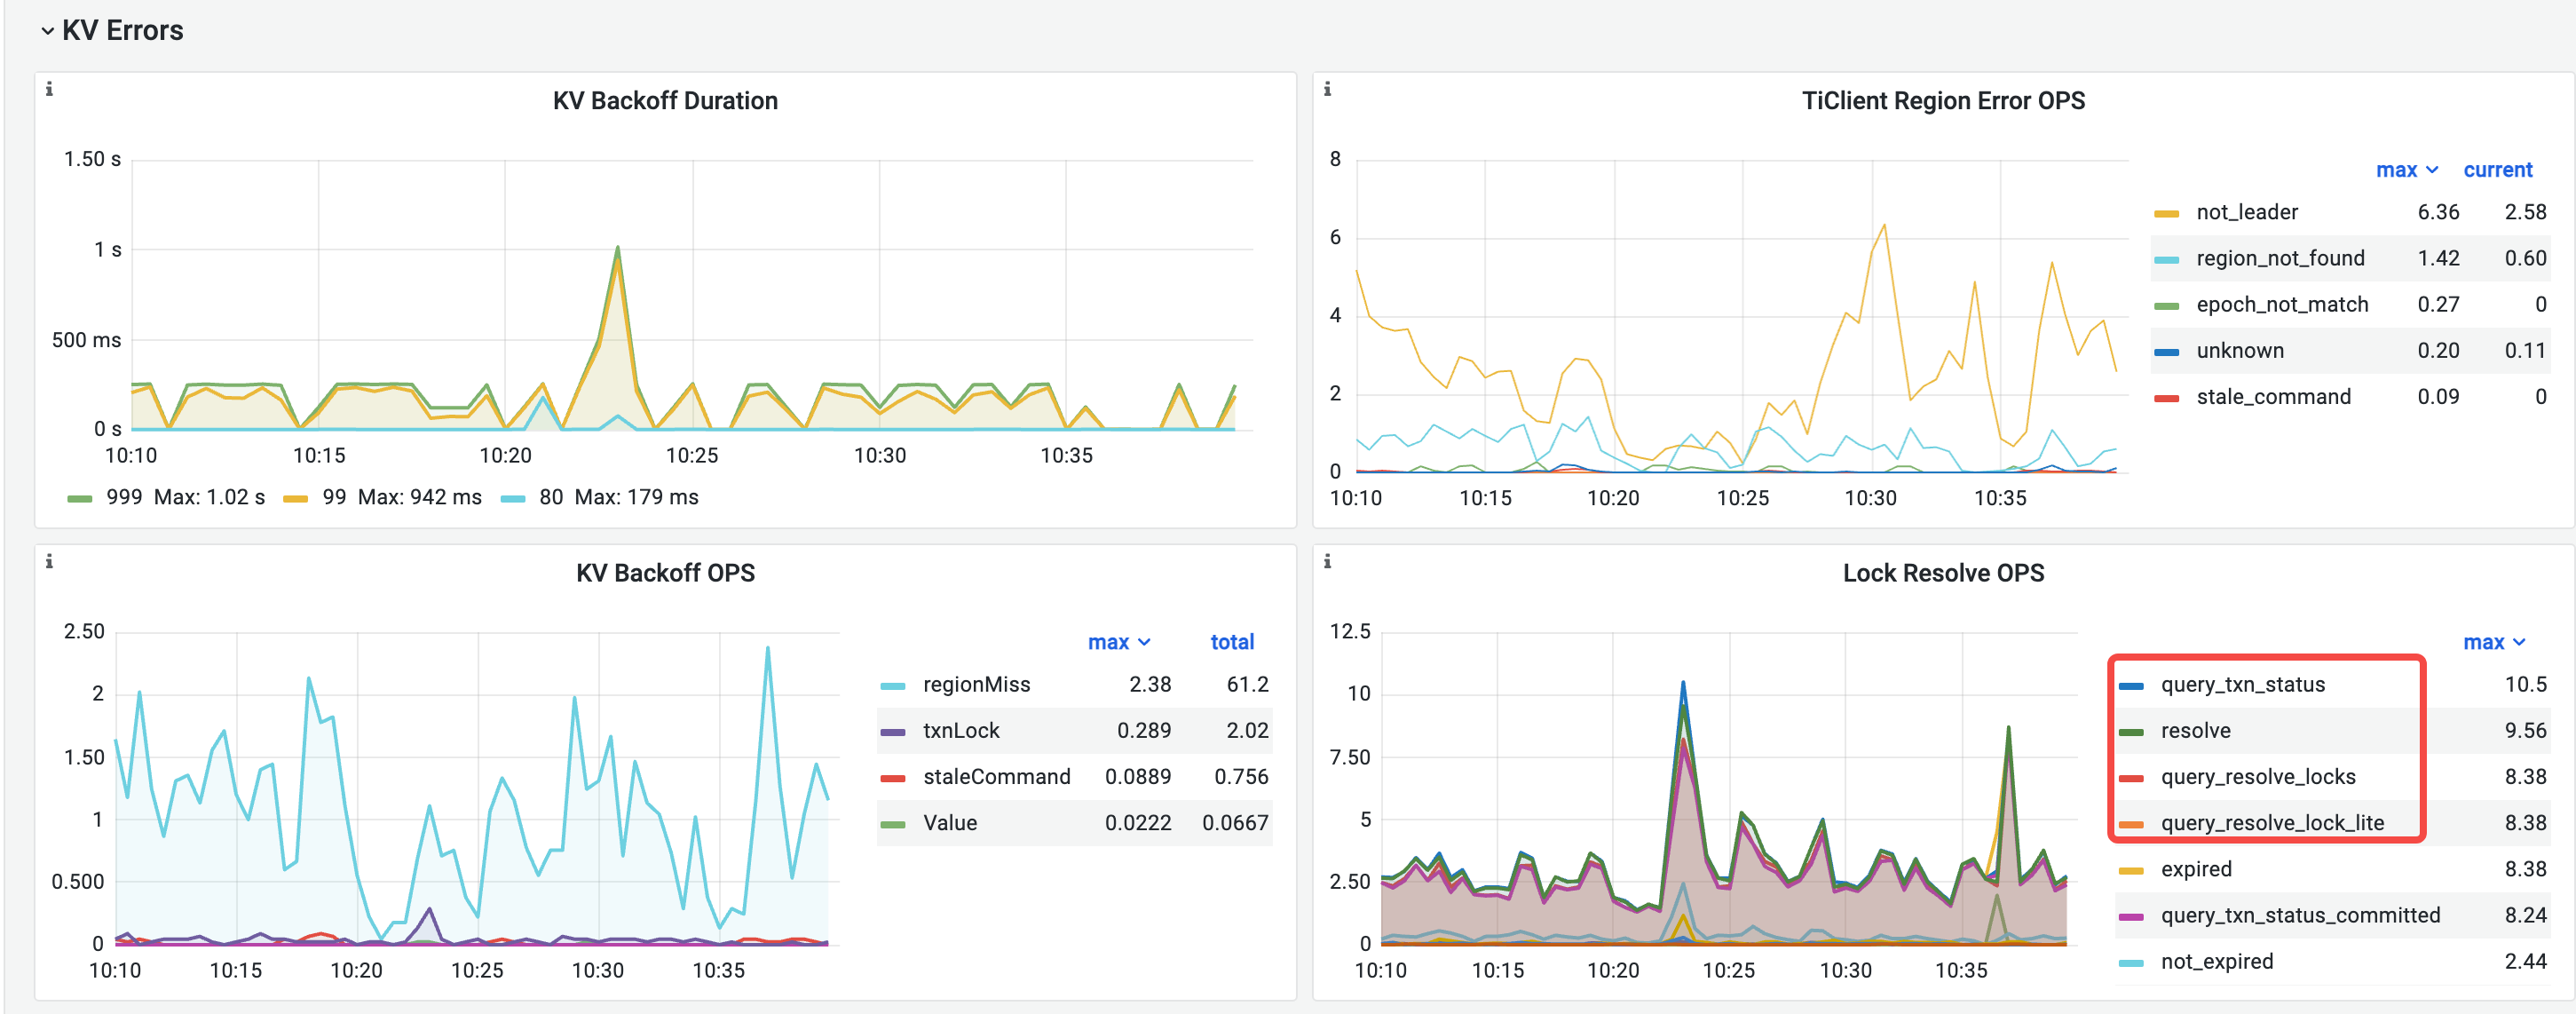Click region_not_found color swatch
Screen dimensions: 2576x1014
pos(2166,260)
